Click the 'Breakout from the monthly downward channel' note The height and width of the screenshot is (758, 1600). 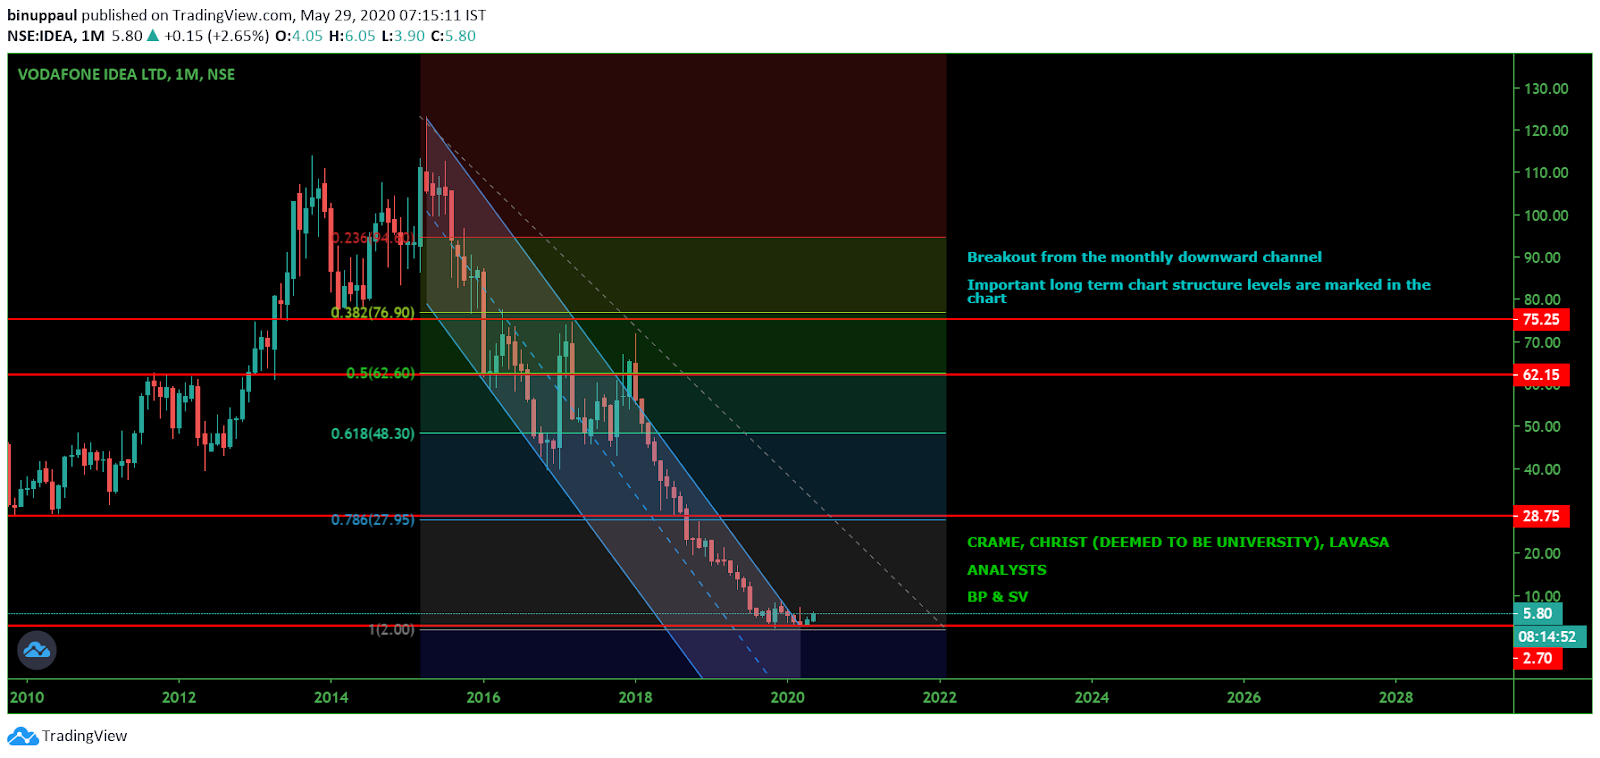tap(1144, 257)
